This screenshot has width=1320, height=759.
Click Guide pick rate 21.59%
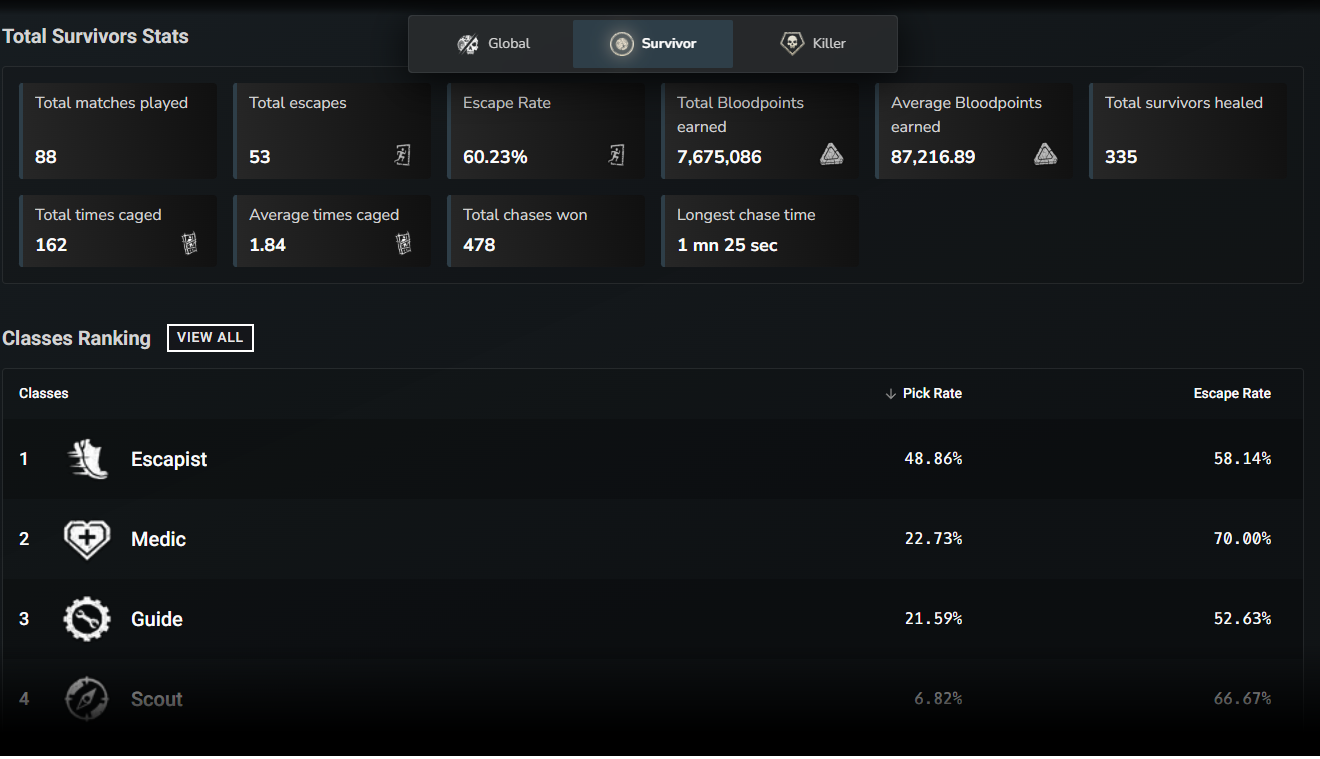pyautogui.click(x=933, y=619)
